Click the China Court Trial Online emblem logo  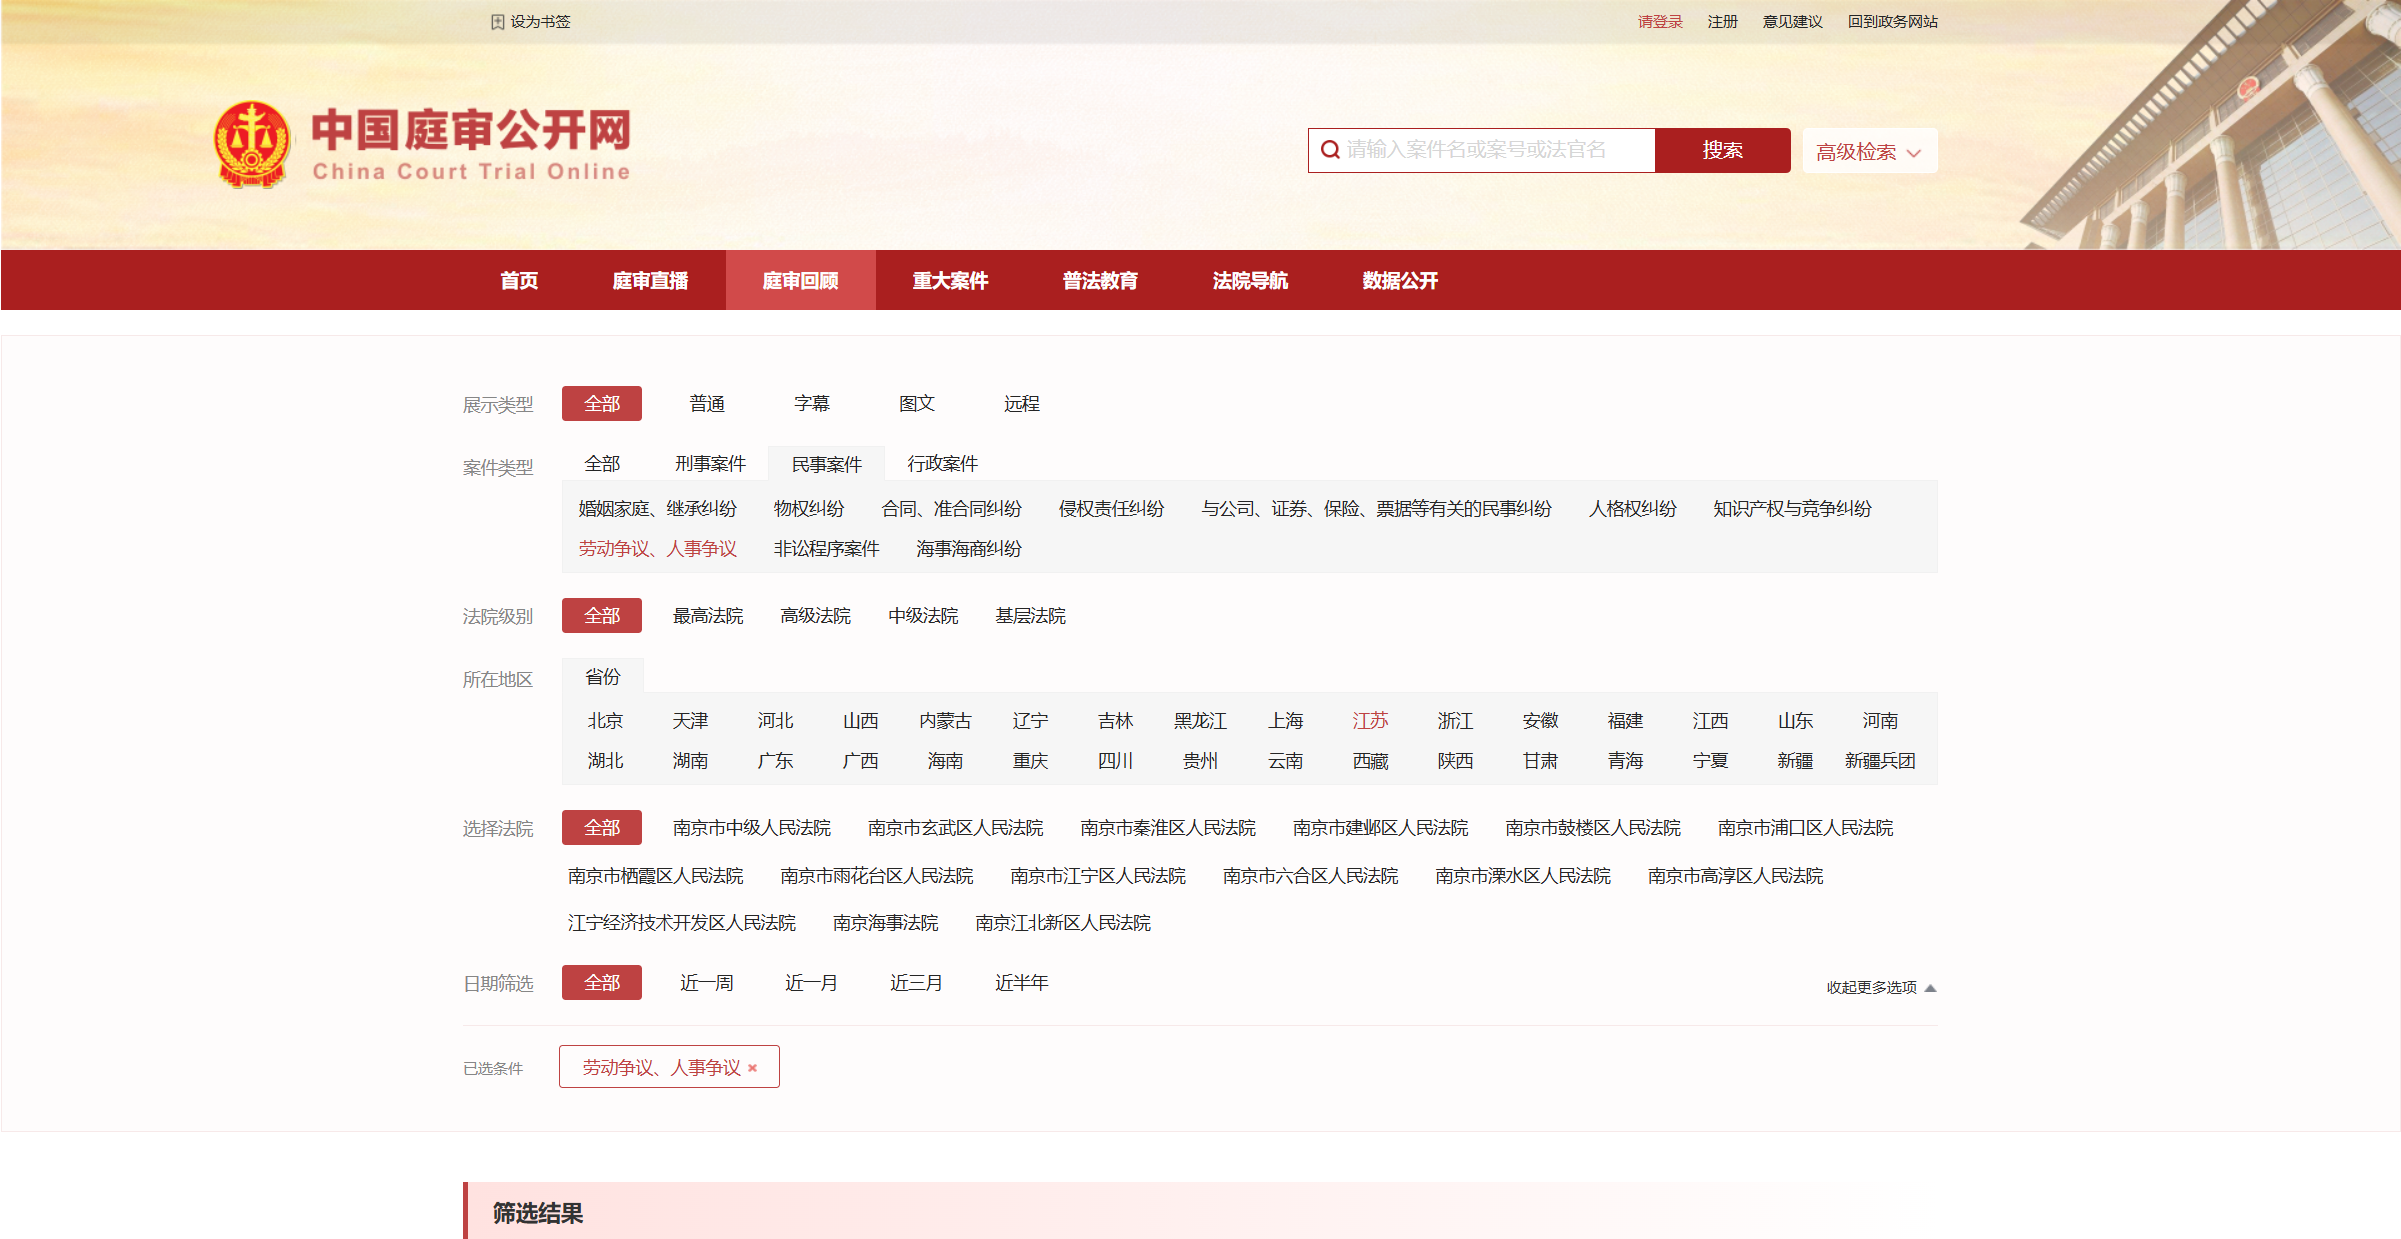[252, 145]
